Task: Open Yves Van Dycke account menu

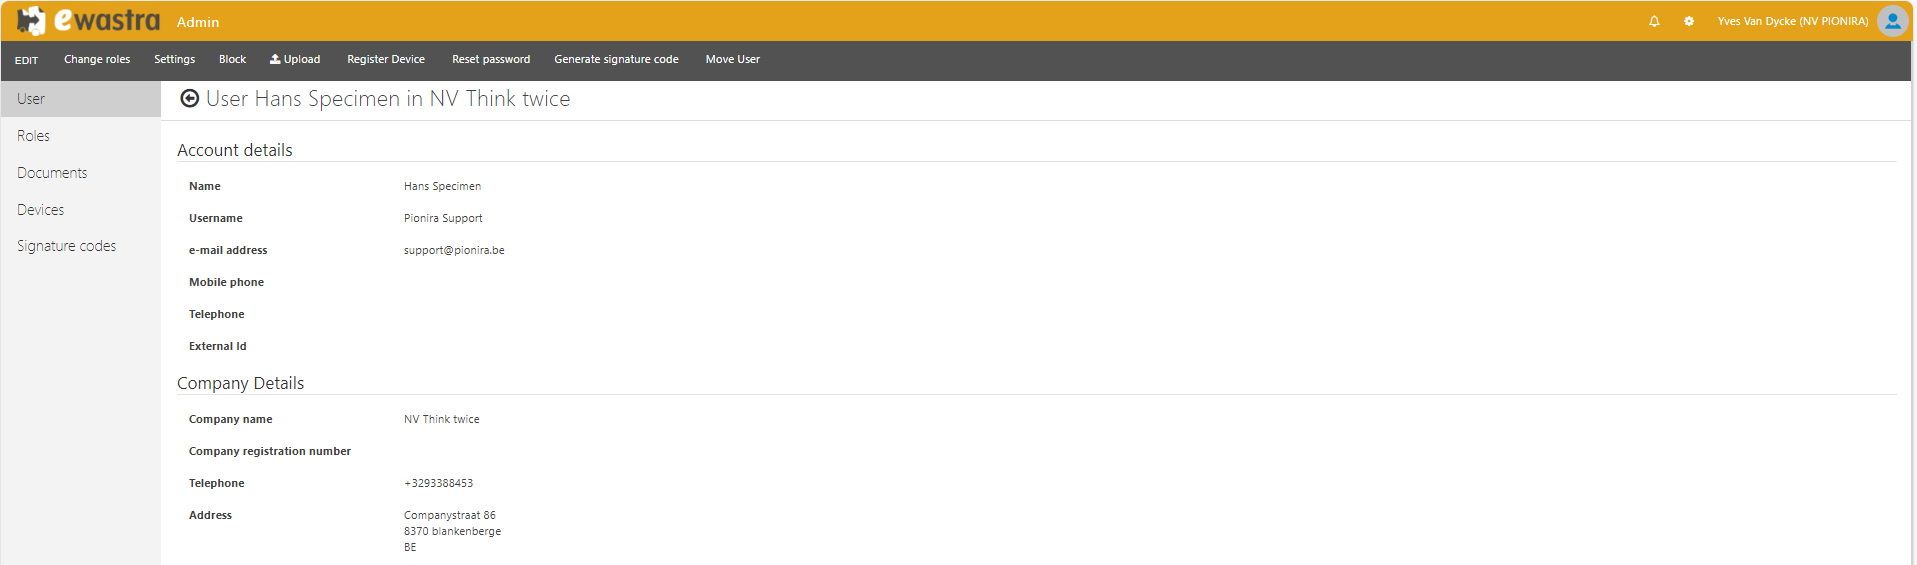Action: tap(1792, 21)
